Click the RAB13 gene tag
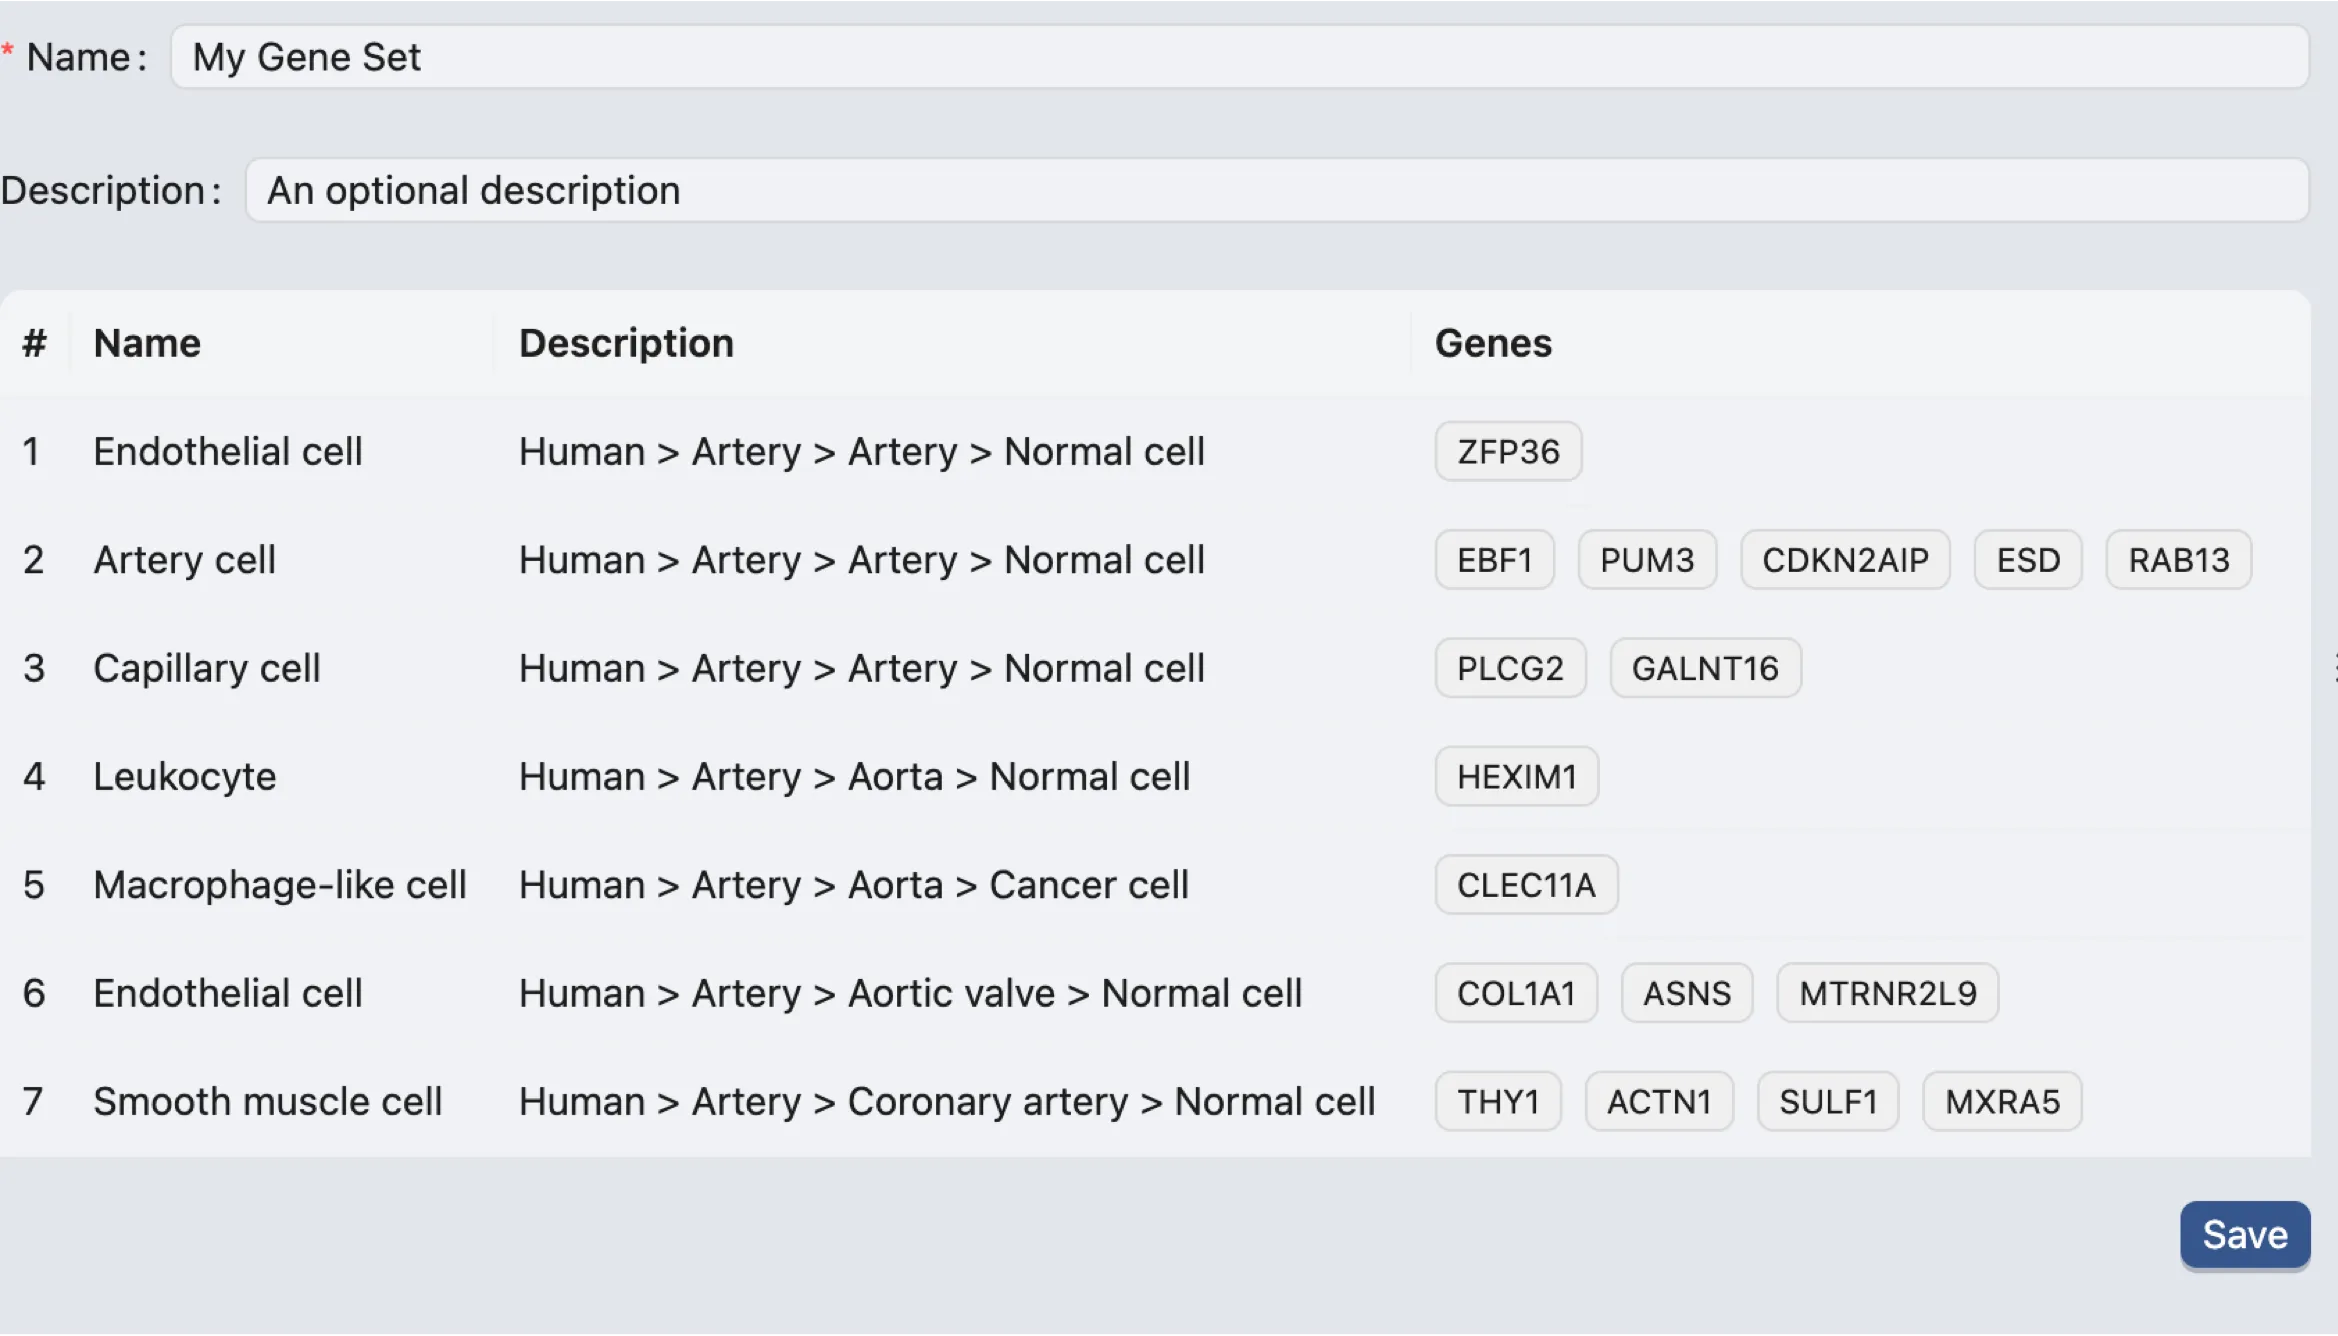Viewport: 2338px width, 1336px height. (2178, 560)
